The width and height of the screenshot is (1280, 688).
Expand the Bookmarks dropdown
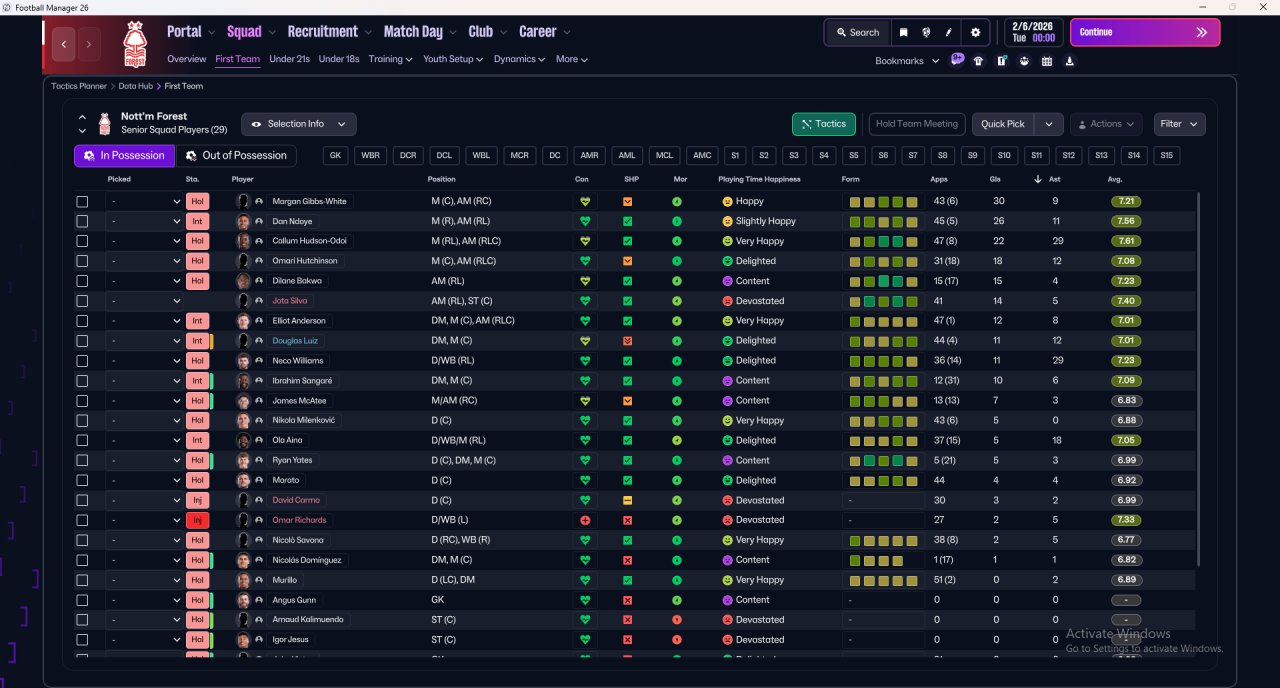click(x=907, y=61)
